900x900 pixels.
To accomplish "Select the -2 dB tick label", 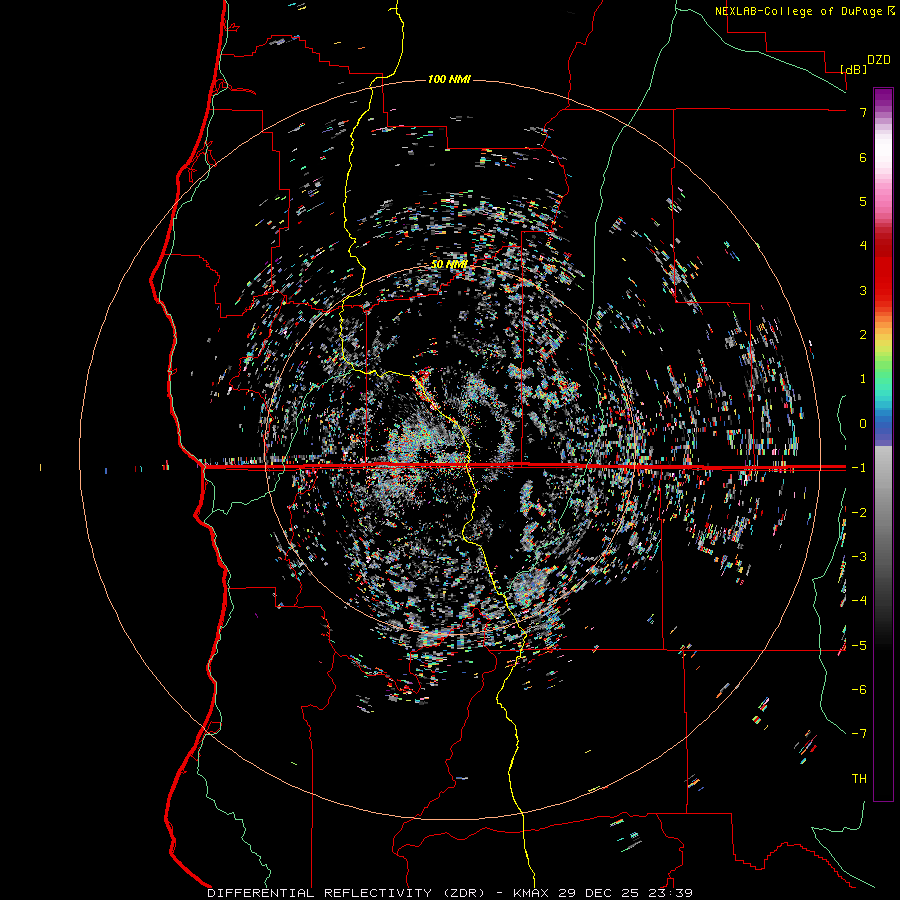I will [859, 513].
